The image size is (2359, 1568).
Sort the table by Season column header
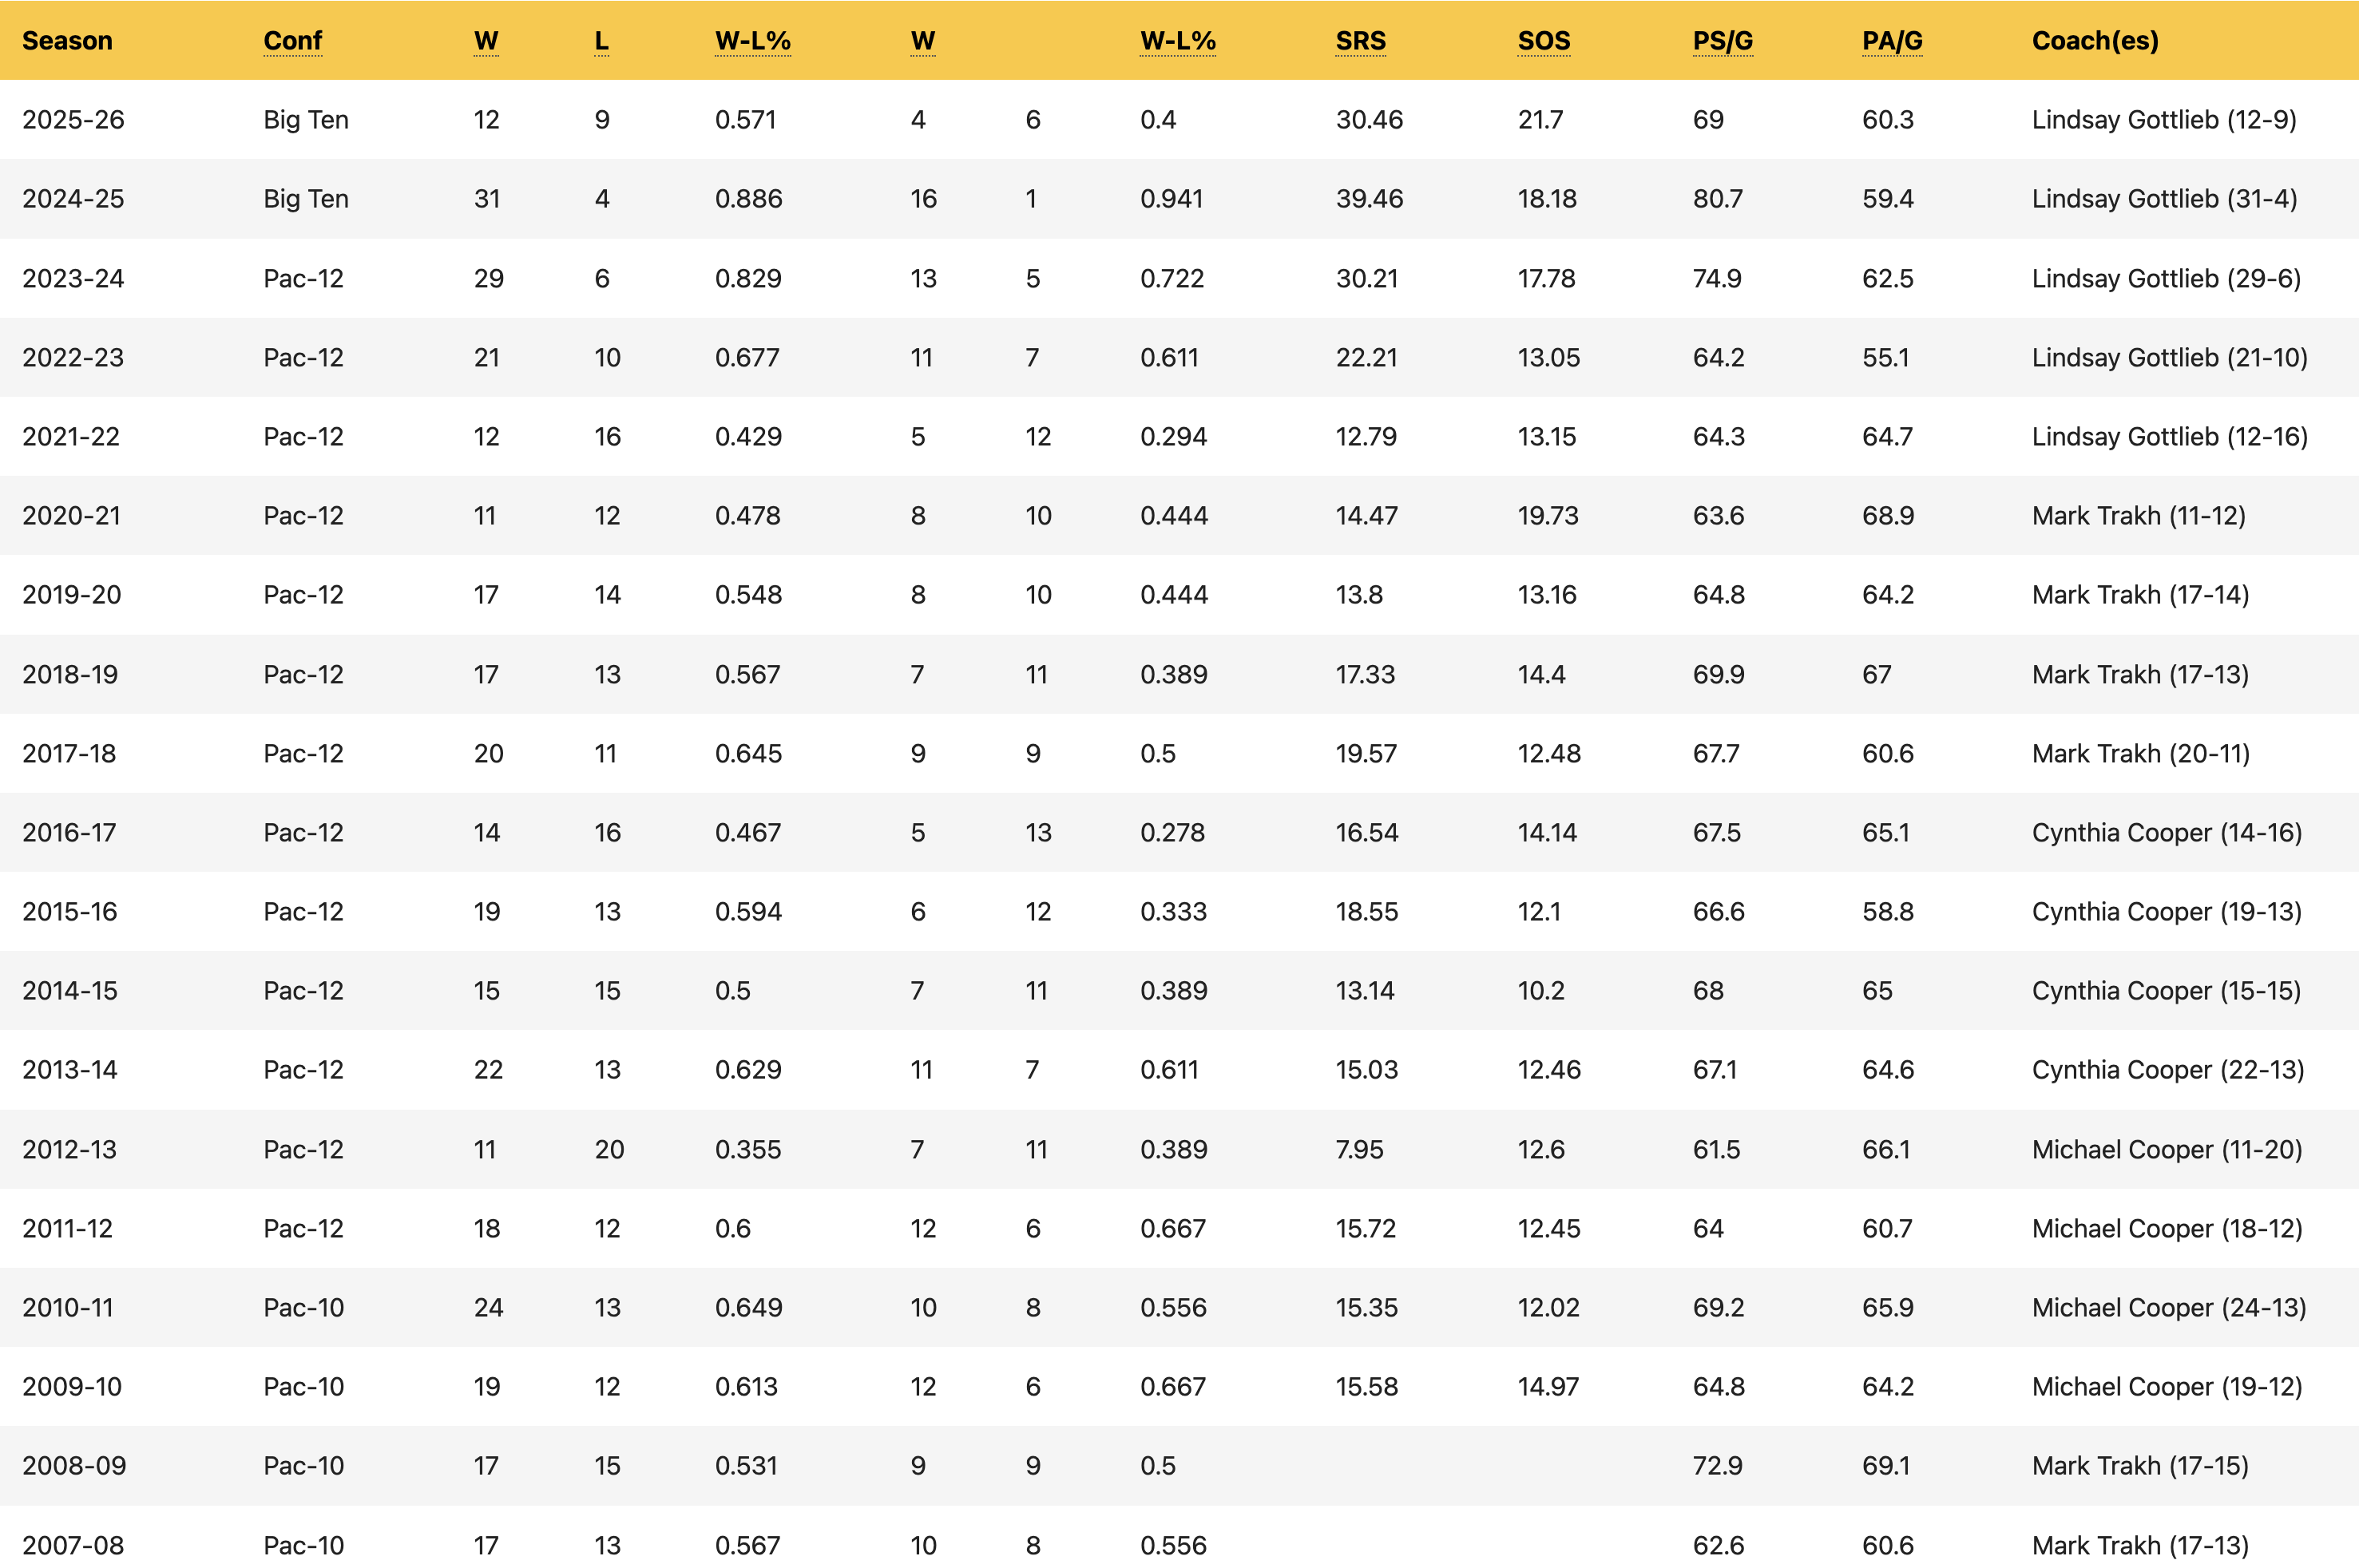click(x=67, y=41)
